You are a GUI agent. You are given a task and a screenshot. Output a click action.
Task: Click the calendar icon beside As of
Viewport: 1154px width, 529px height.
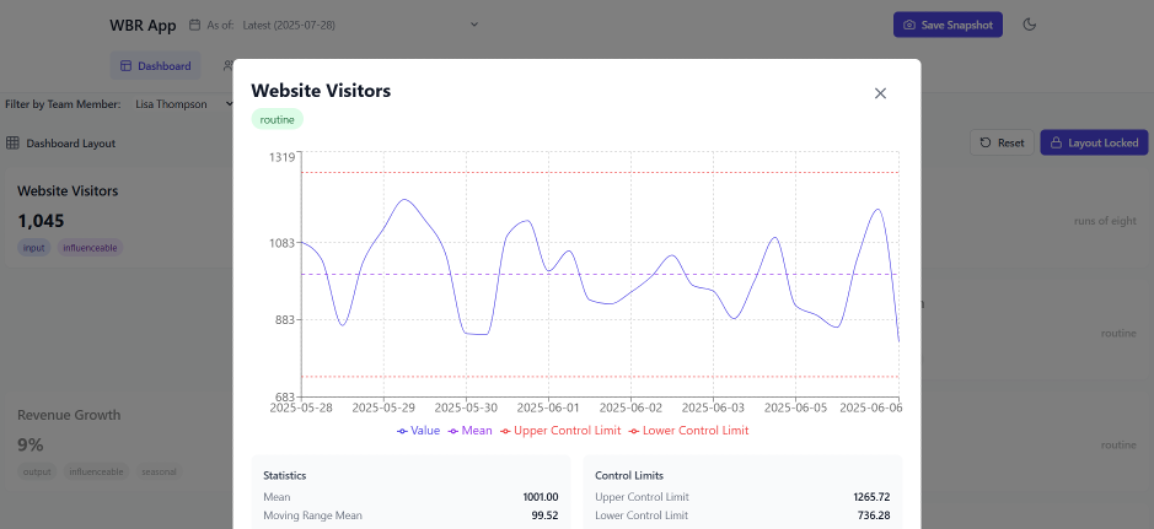(x=195, y=25)
